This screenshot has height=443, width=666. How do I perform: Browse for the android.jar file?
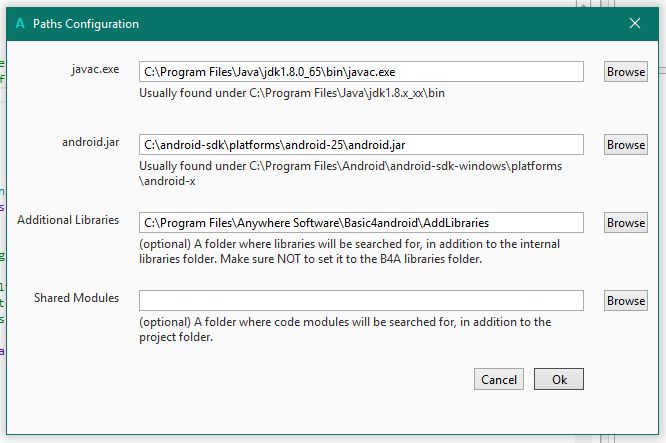pos(626,145)
